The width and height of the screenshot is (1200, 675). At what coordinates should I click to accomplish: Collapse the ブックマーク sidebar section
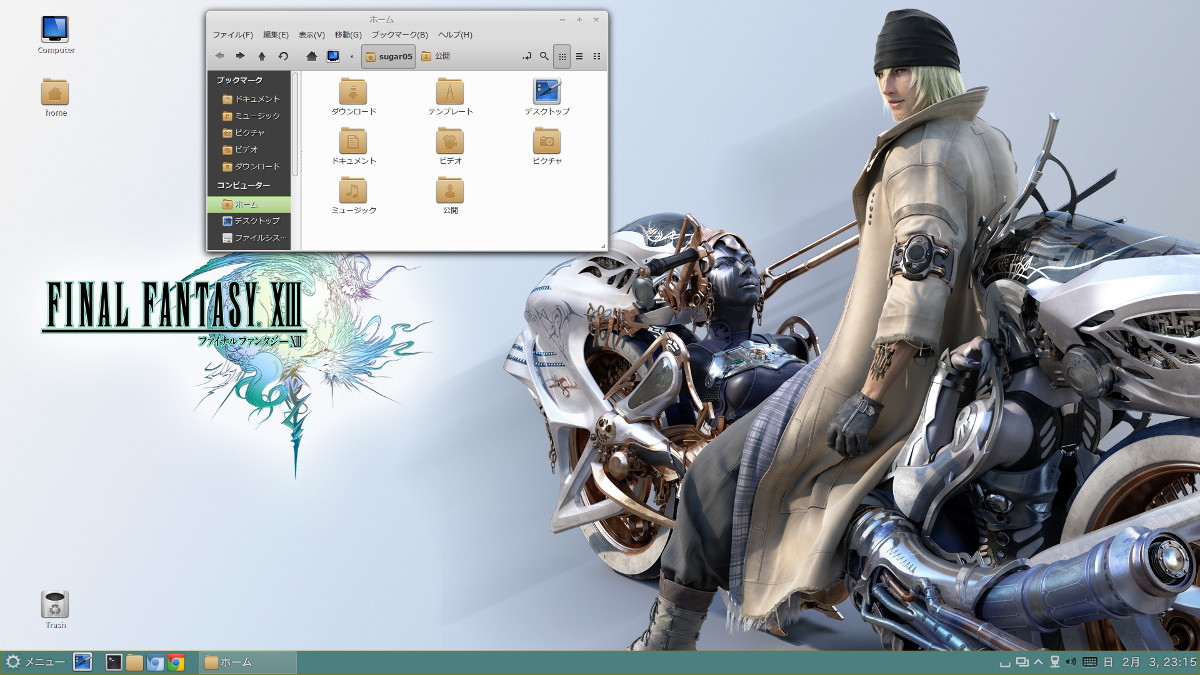point(240,79)
